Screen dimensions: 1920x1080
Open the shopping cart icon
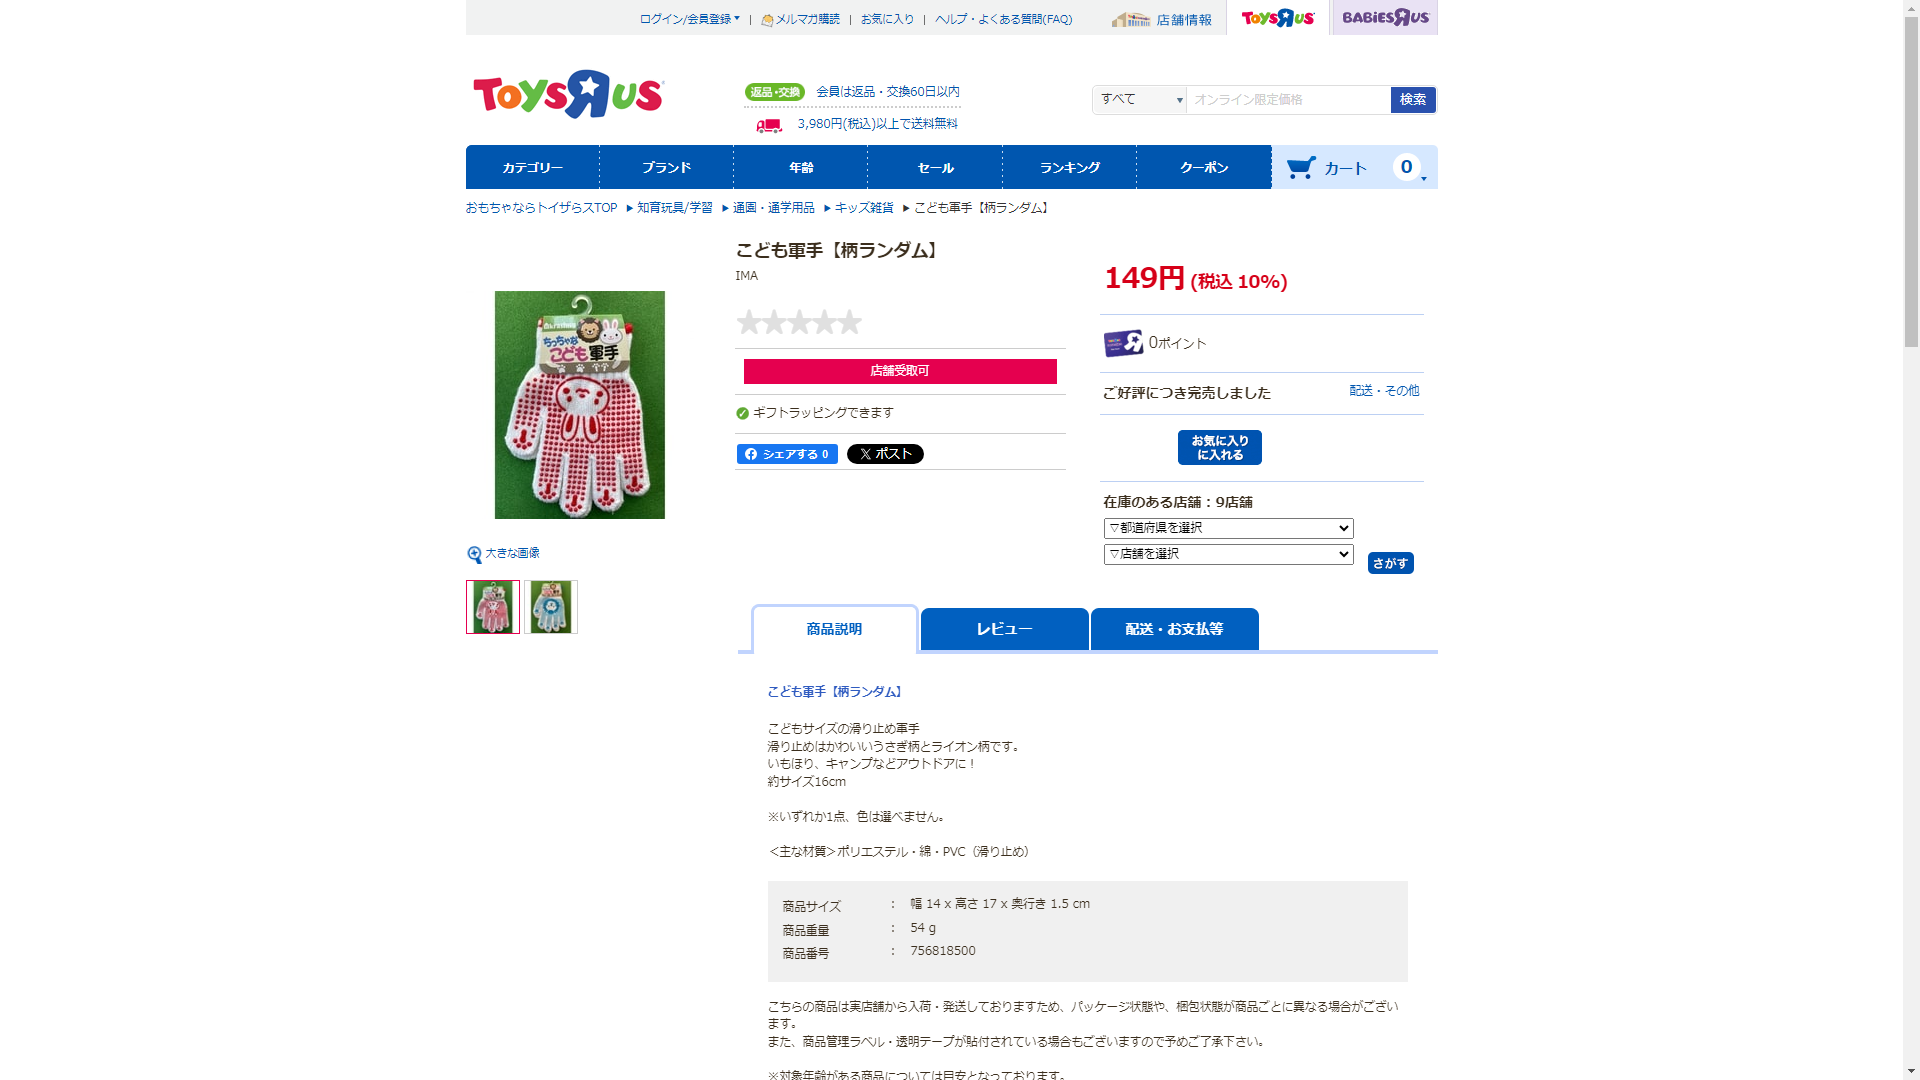1301,167
